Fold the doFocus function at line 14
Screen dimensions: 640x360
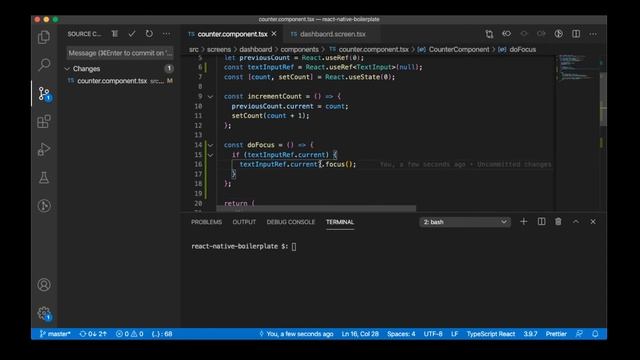pos(211,145)
